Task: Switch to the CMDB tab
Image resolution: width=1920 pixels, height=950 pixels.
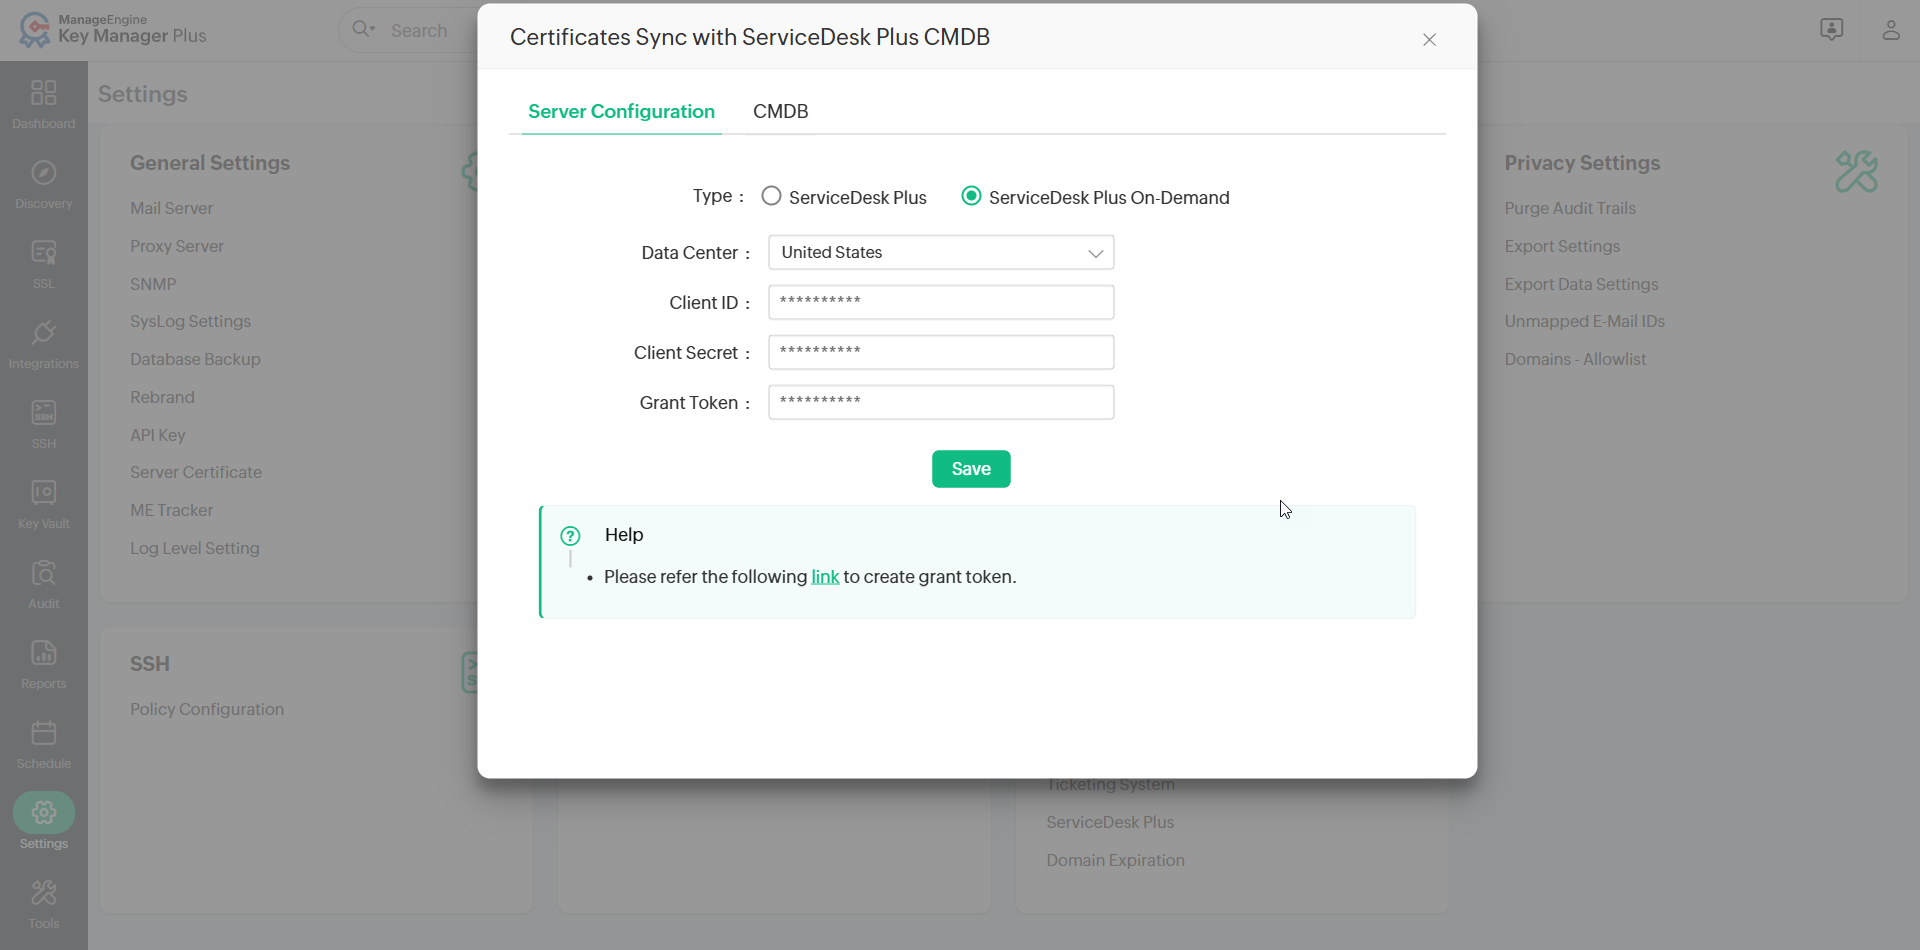Action: point(781,112)
